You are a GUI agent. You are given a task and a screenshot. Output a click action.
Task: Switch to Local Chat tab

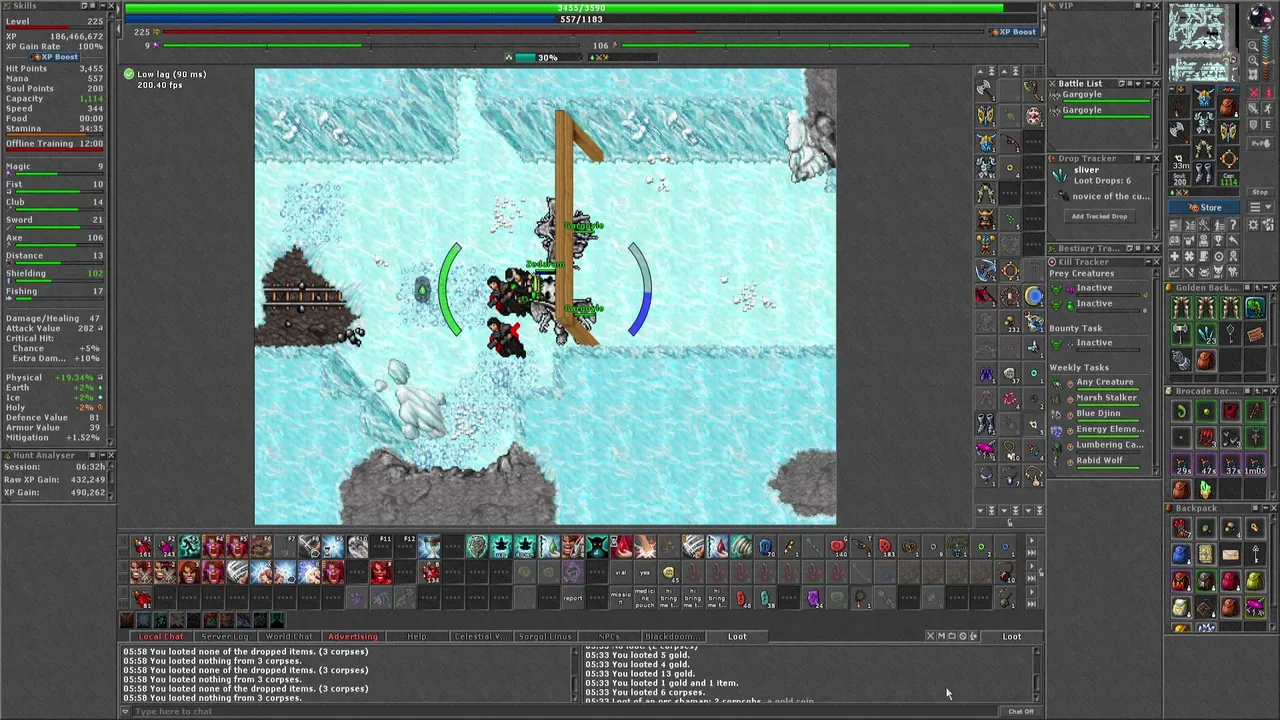point(162,636)
